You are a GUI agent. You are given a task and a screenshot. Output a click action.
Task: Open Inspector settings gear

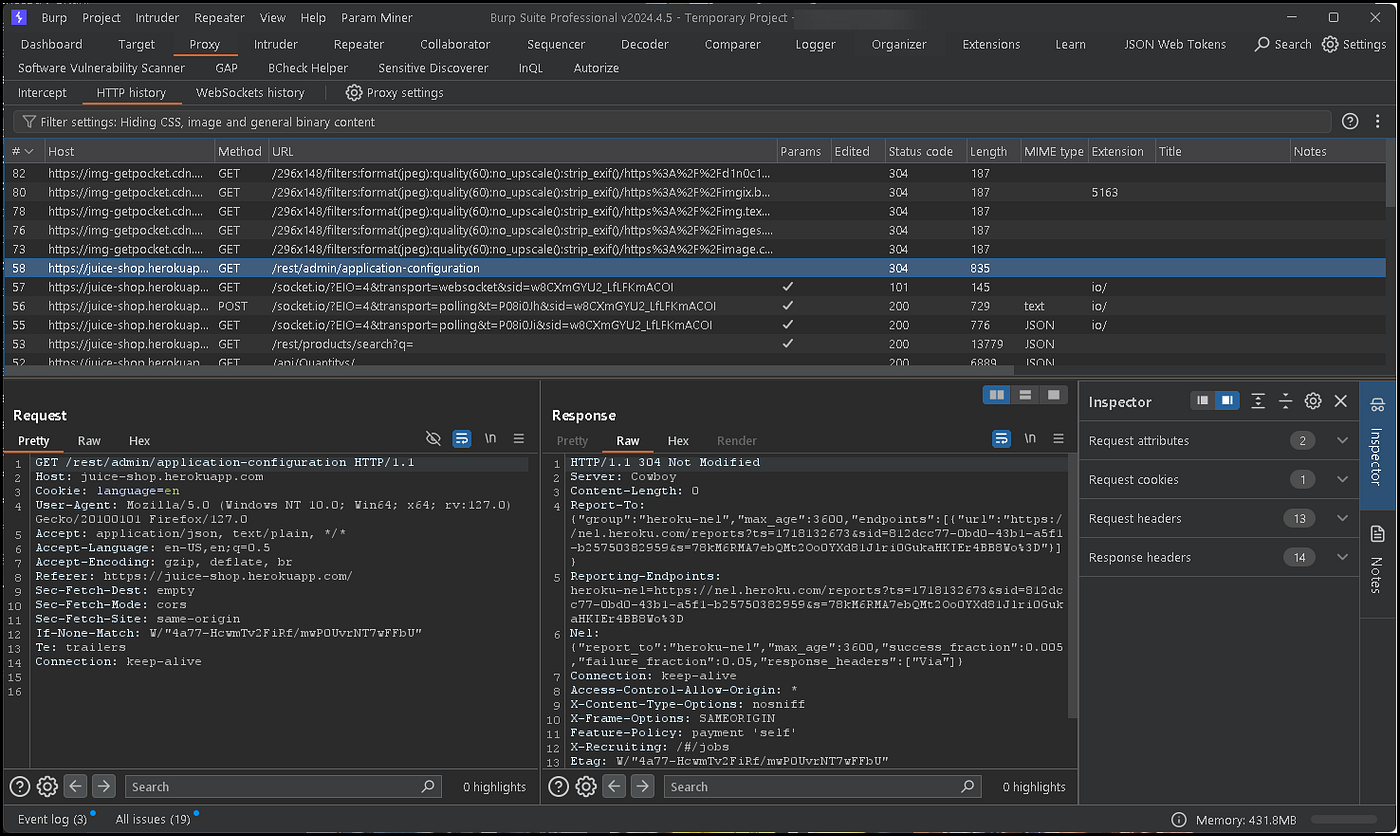click(x=1313, y=401)
